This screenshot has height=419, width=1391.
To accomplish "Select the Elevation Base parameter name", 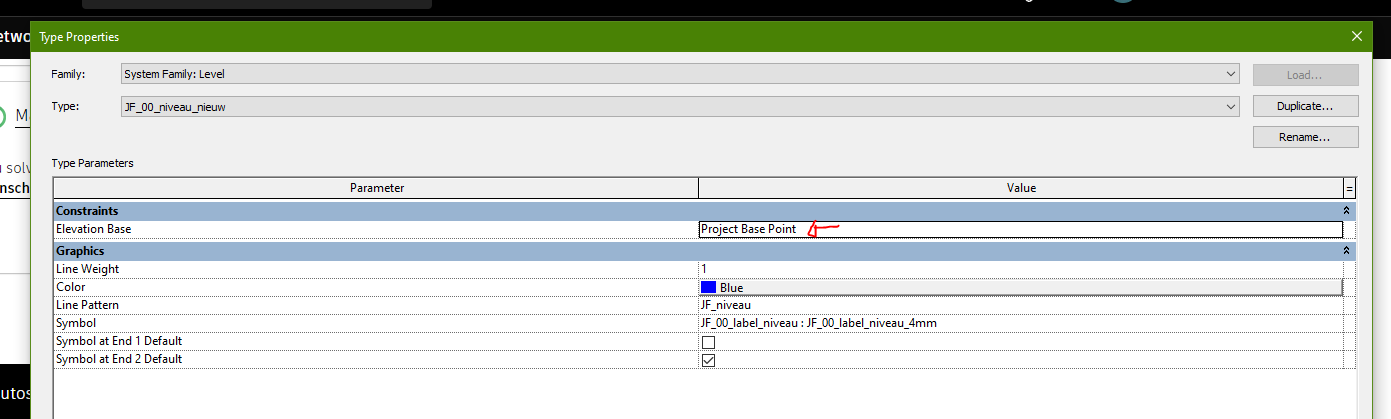I will click(93, 229).
